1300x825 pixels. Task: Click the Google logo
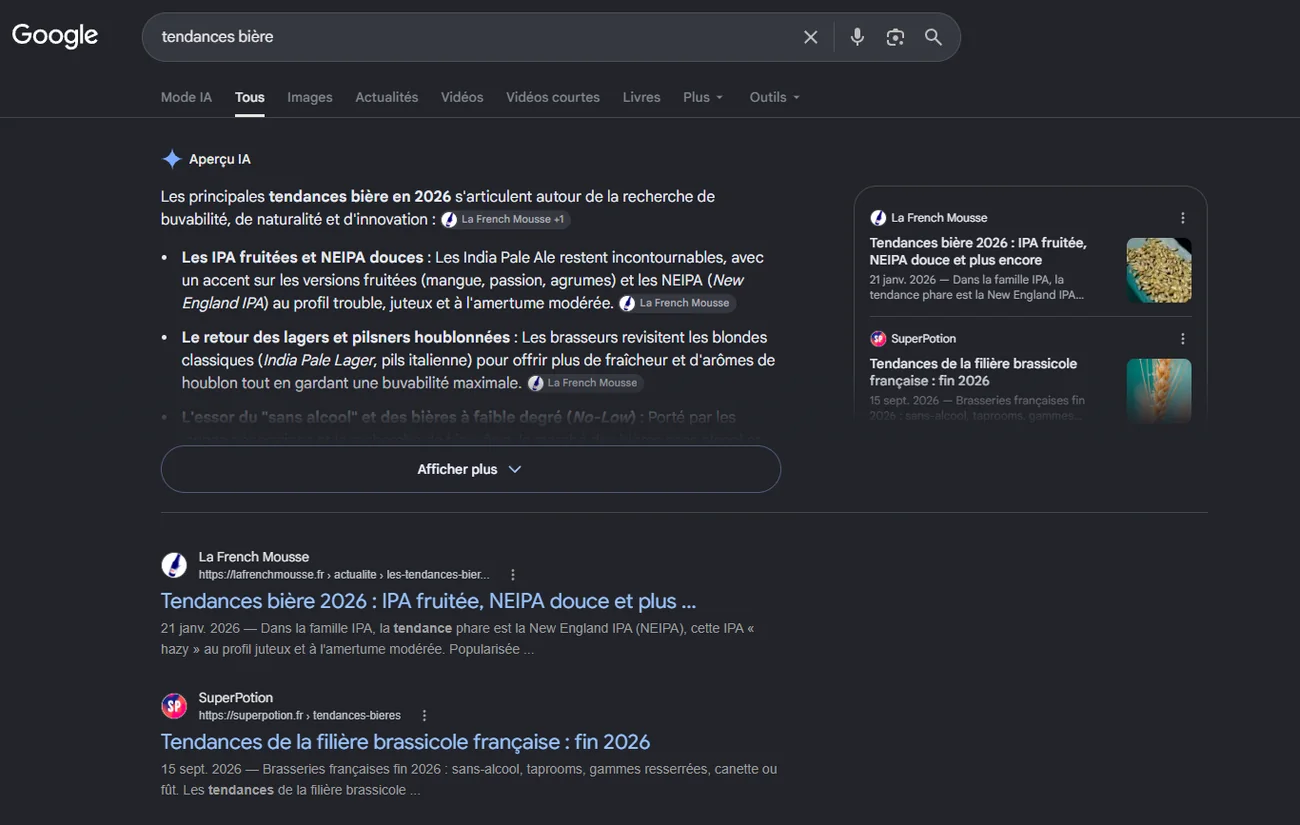[x=55, y=36]
